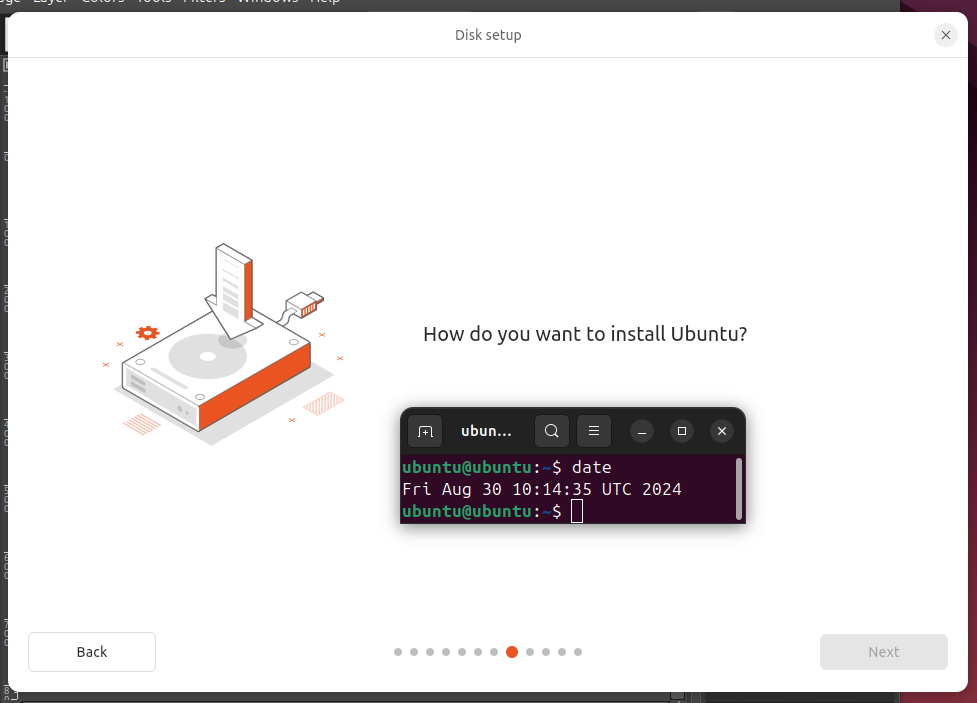This screenshot has height=703, width=977.
Task: Click the 'Disk setup' window title
Action: tap(488, 35)
